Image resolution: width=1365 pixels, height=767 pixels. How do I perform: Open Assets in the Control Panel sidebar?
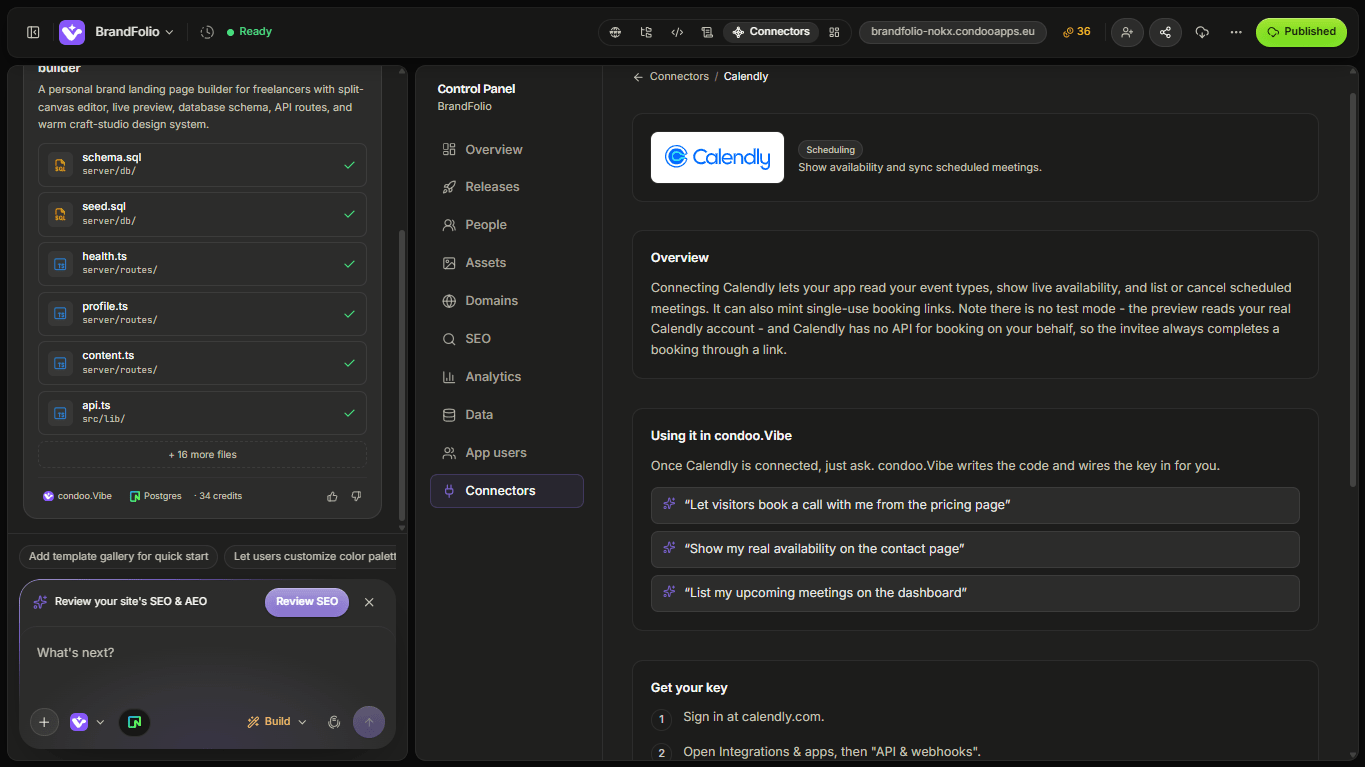pos(507,263)
